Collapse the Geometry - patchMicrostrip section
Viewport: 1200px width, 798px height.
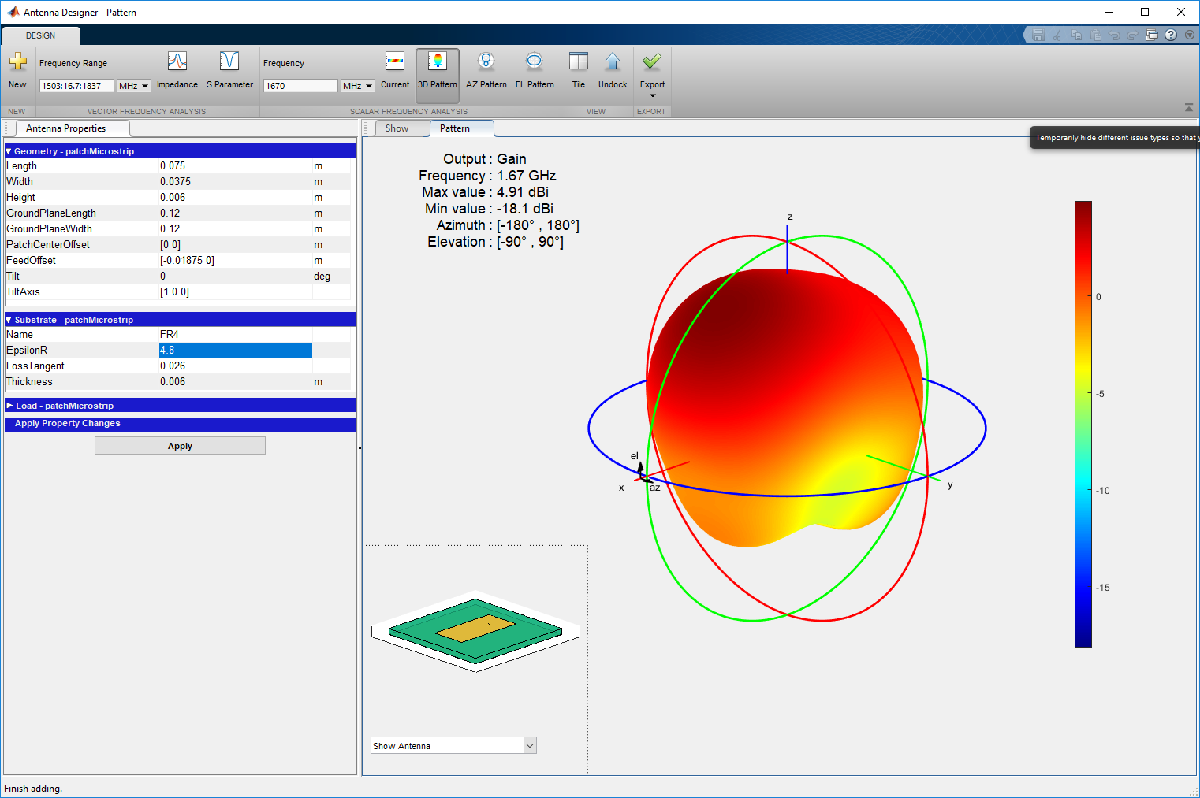pos(9,150)
